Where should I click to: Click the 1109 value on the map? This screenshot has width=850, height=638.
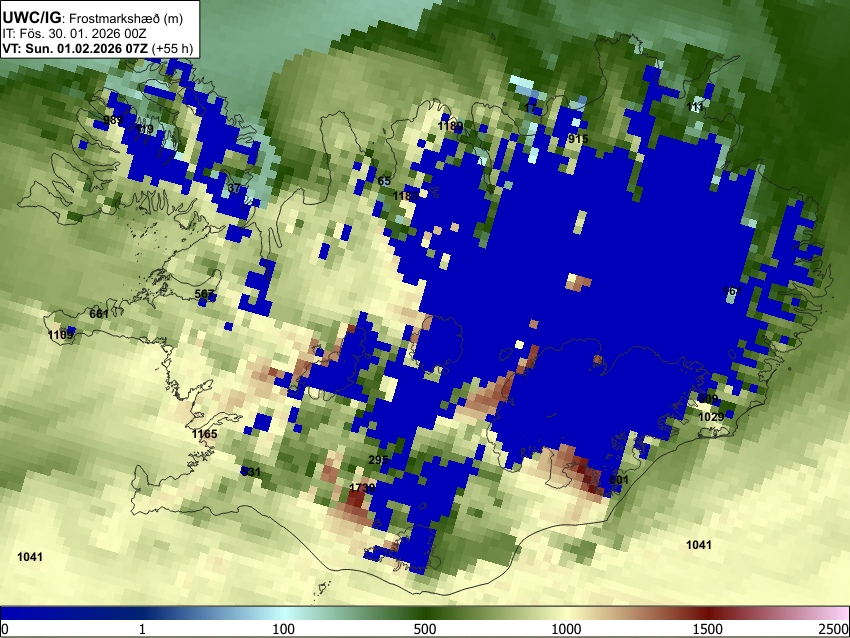[x=60, y=335]
